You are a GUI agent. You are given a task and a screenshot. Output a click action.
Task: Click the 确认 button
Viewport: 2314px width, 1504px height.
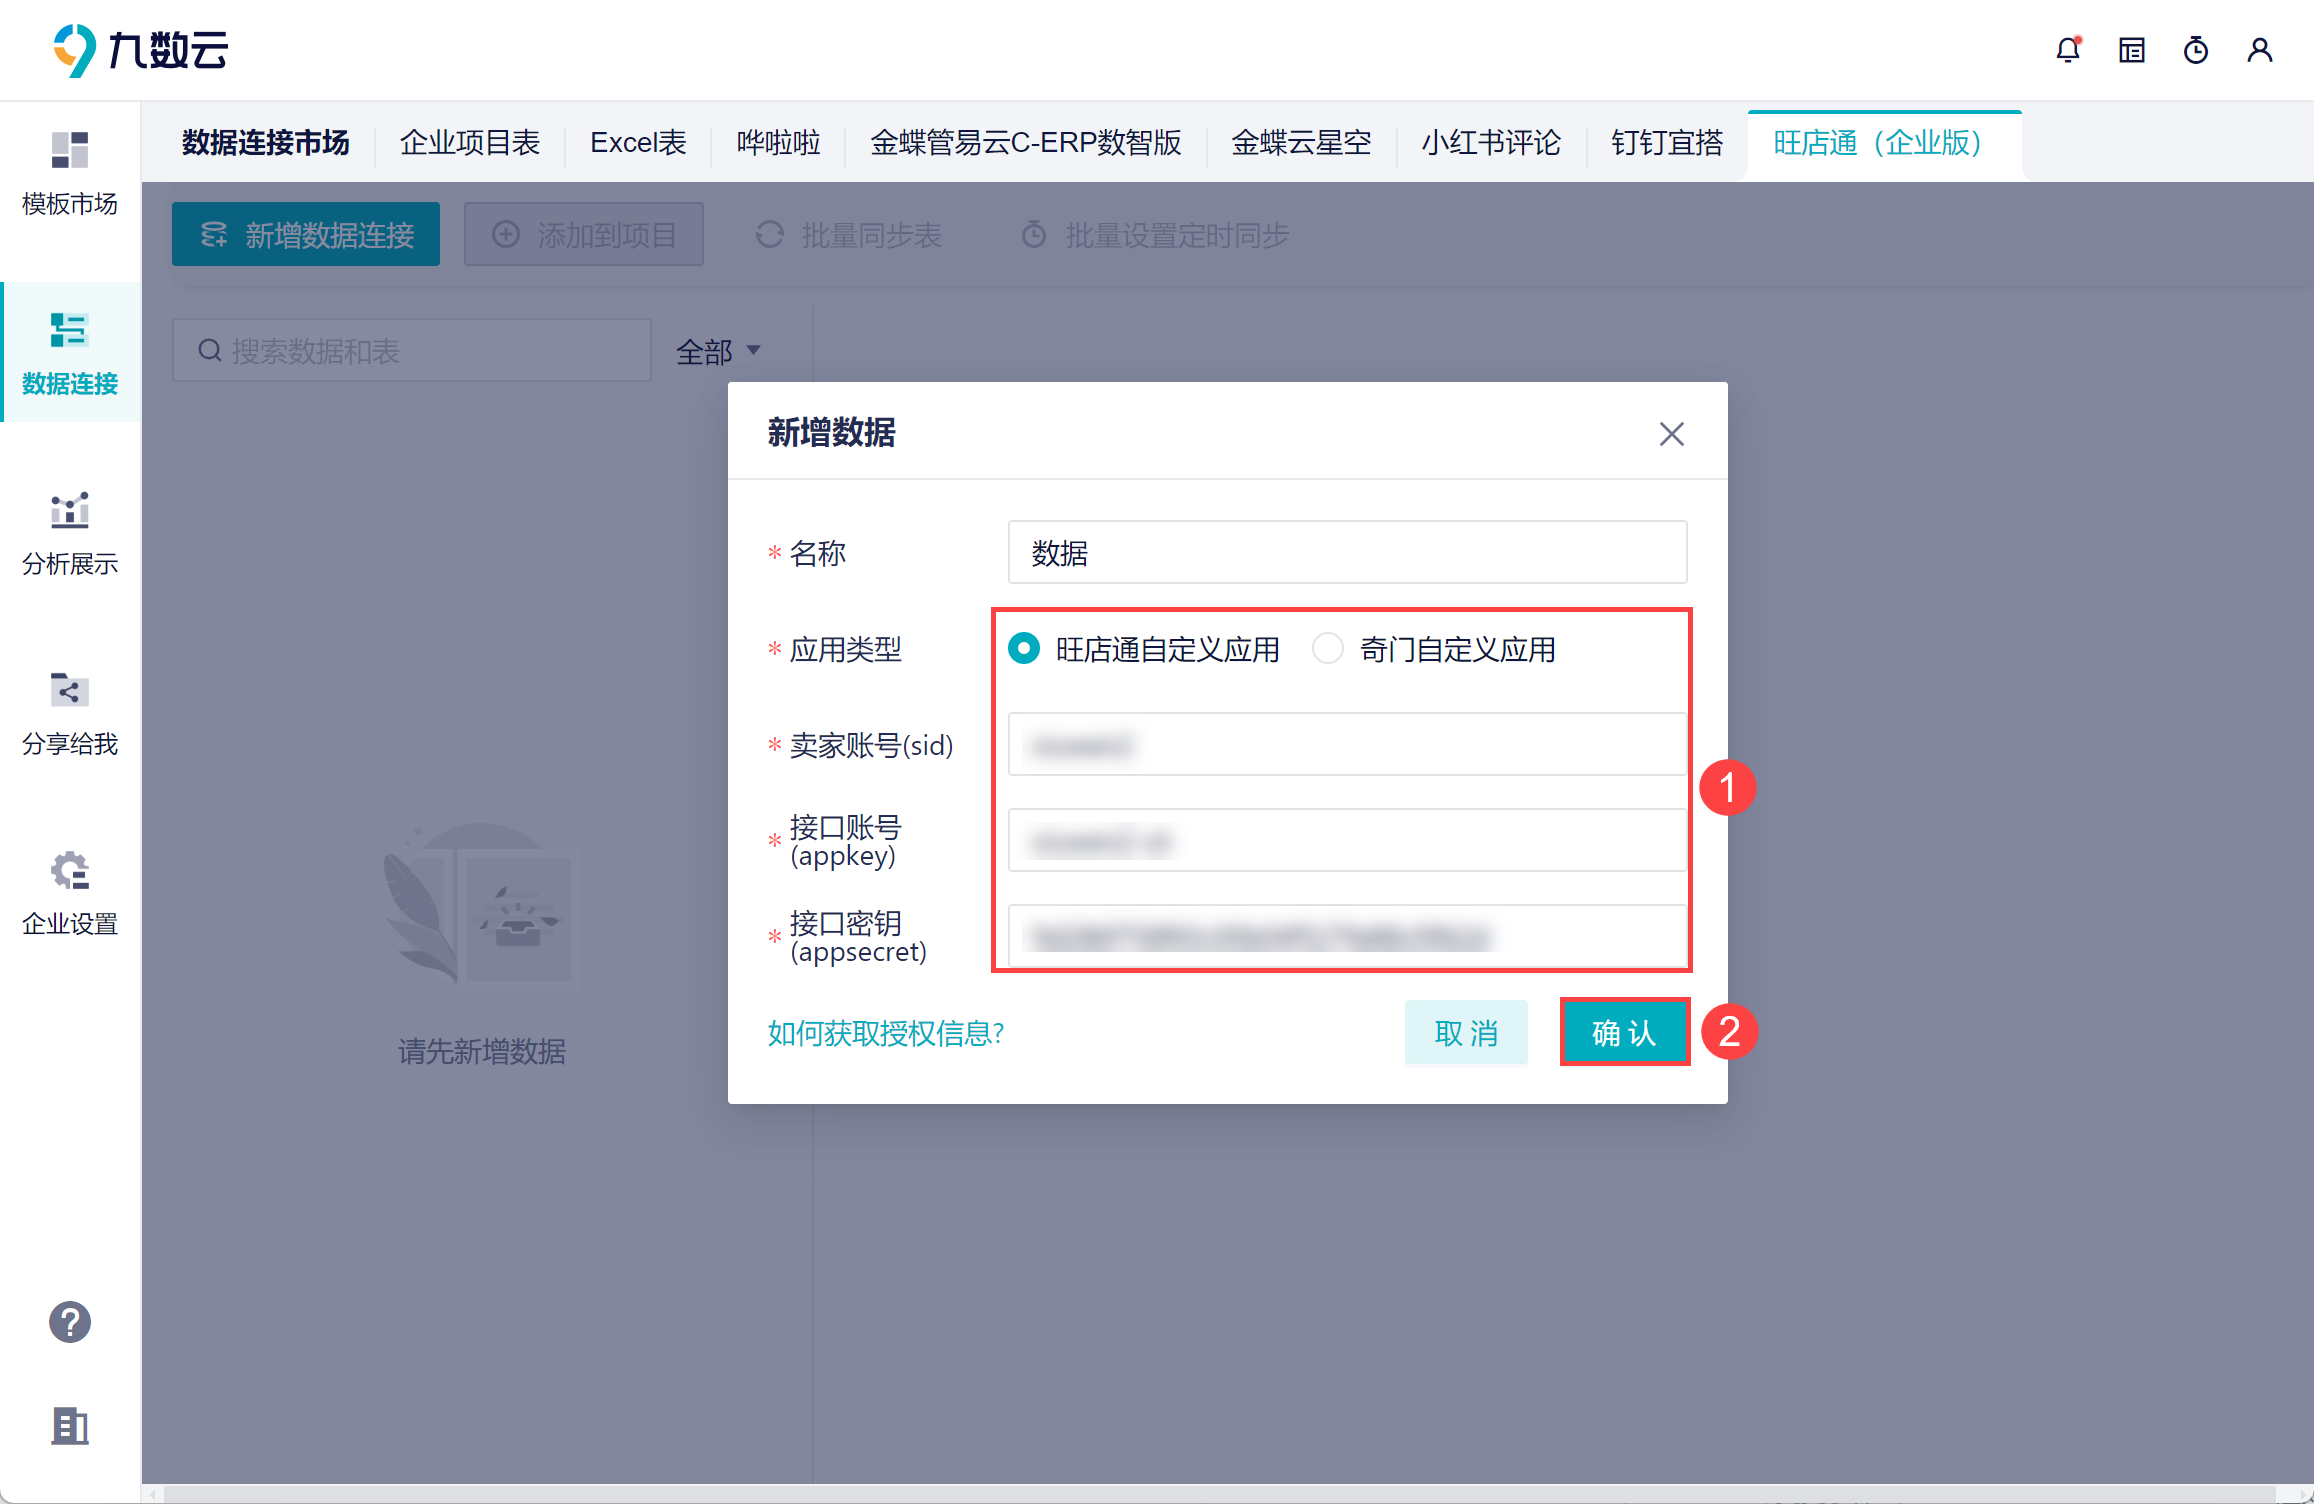point(1624,1032)
